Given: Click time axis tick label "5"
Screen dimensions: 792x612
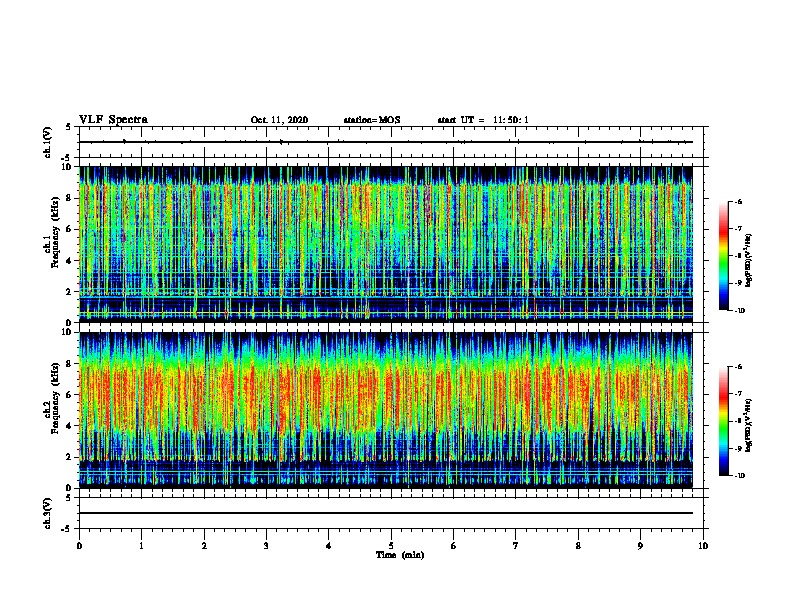Looking at the screenshot, I should pyautogui.click(x=391, y=546).
